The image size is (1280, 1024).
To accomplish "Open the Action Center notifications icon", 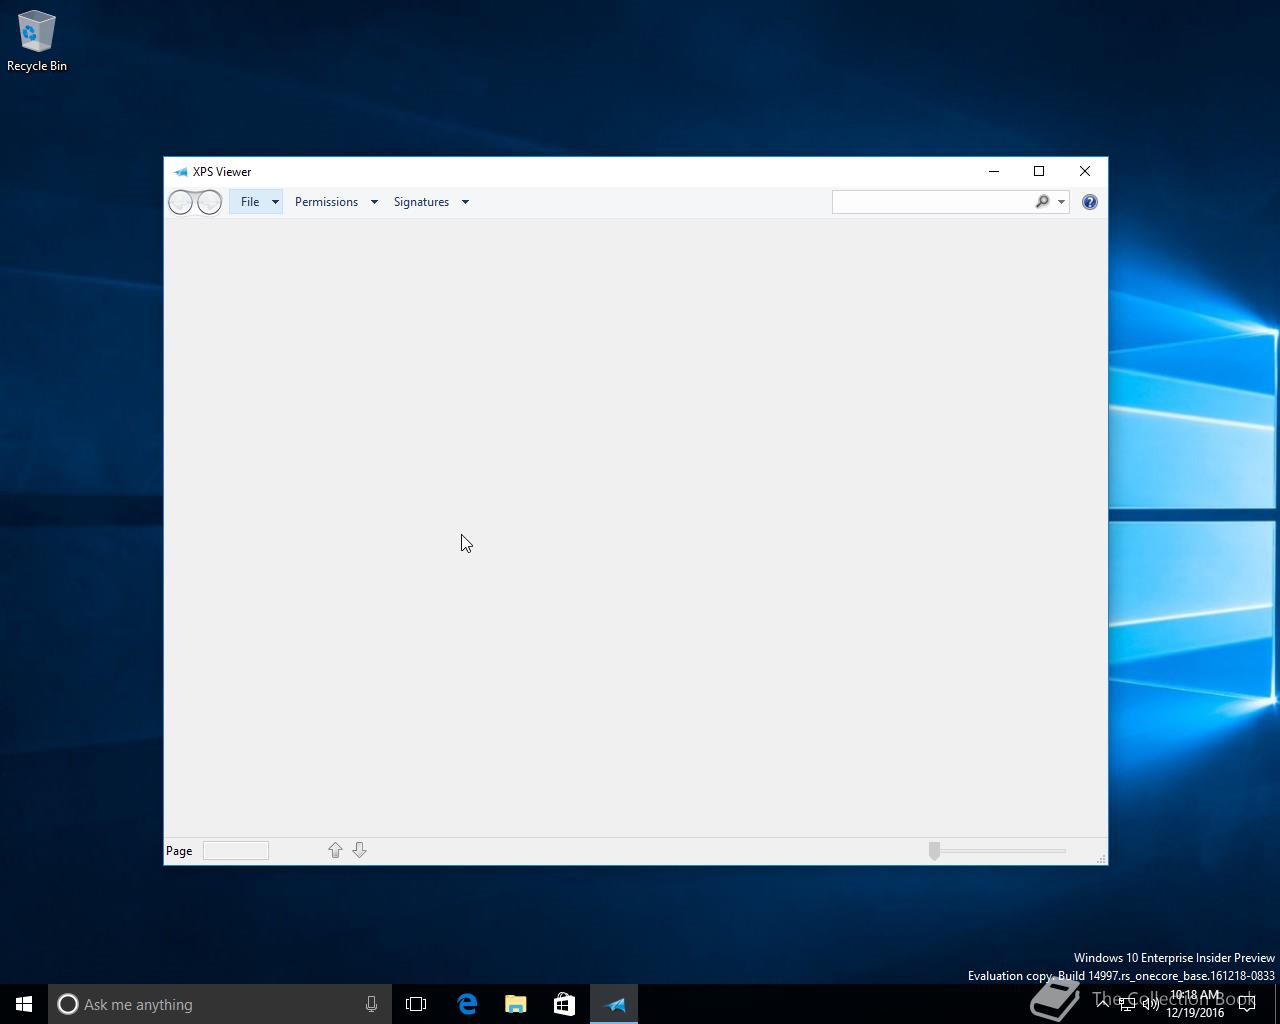I will point(1247,1004).
